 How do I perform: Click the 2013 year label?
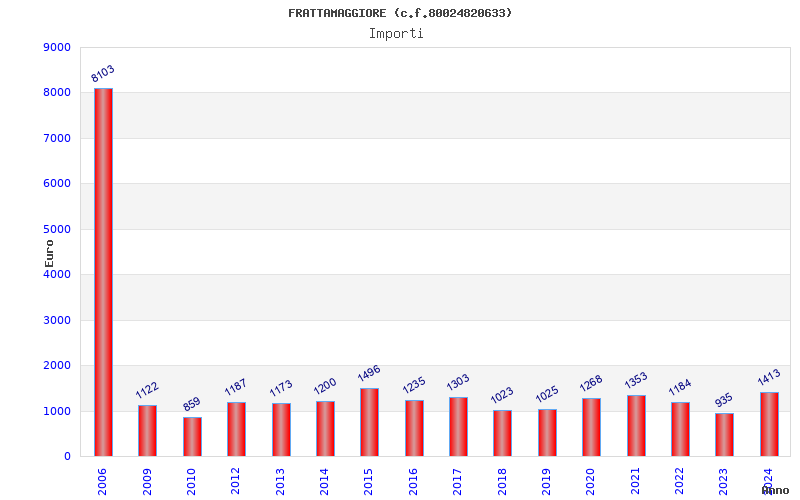[280, 482]
